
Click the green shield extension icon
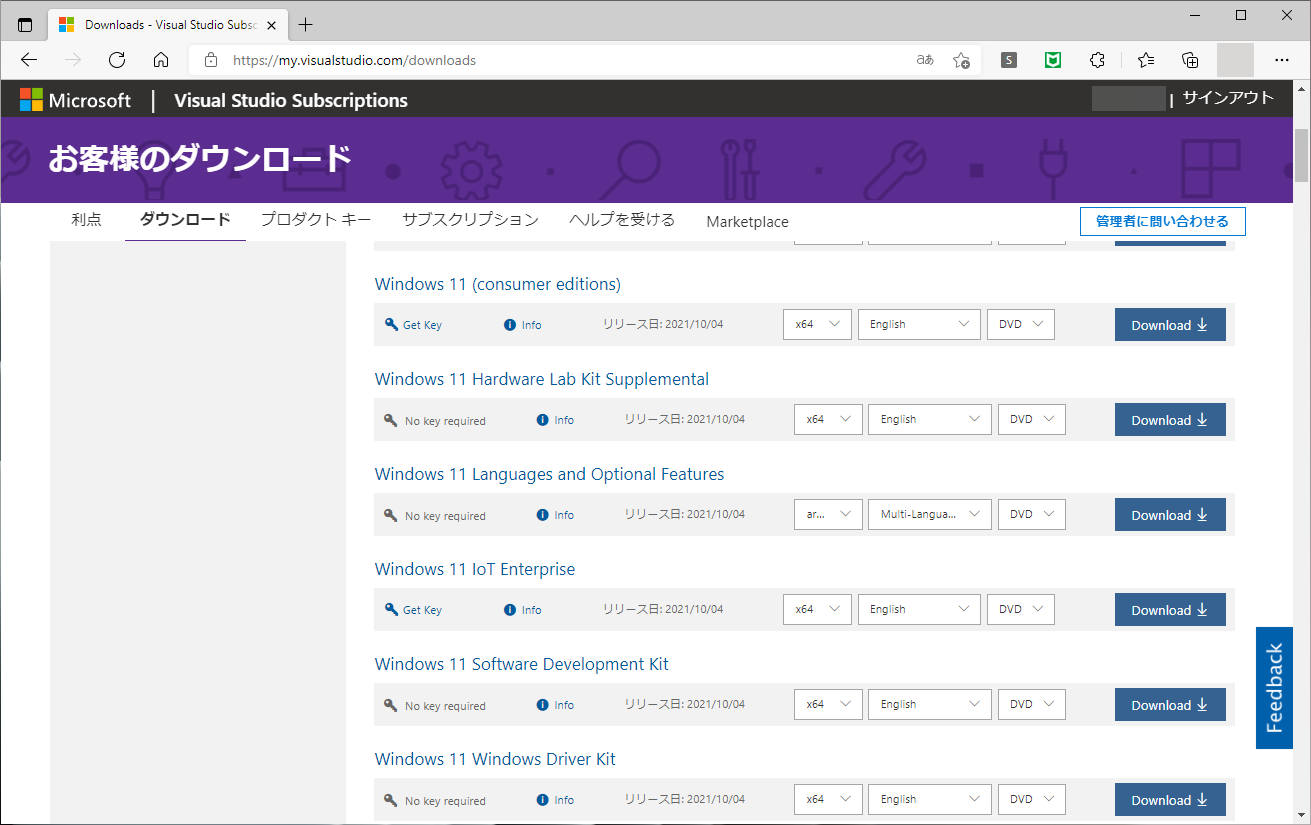click(x=1053, y=60)
